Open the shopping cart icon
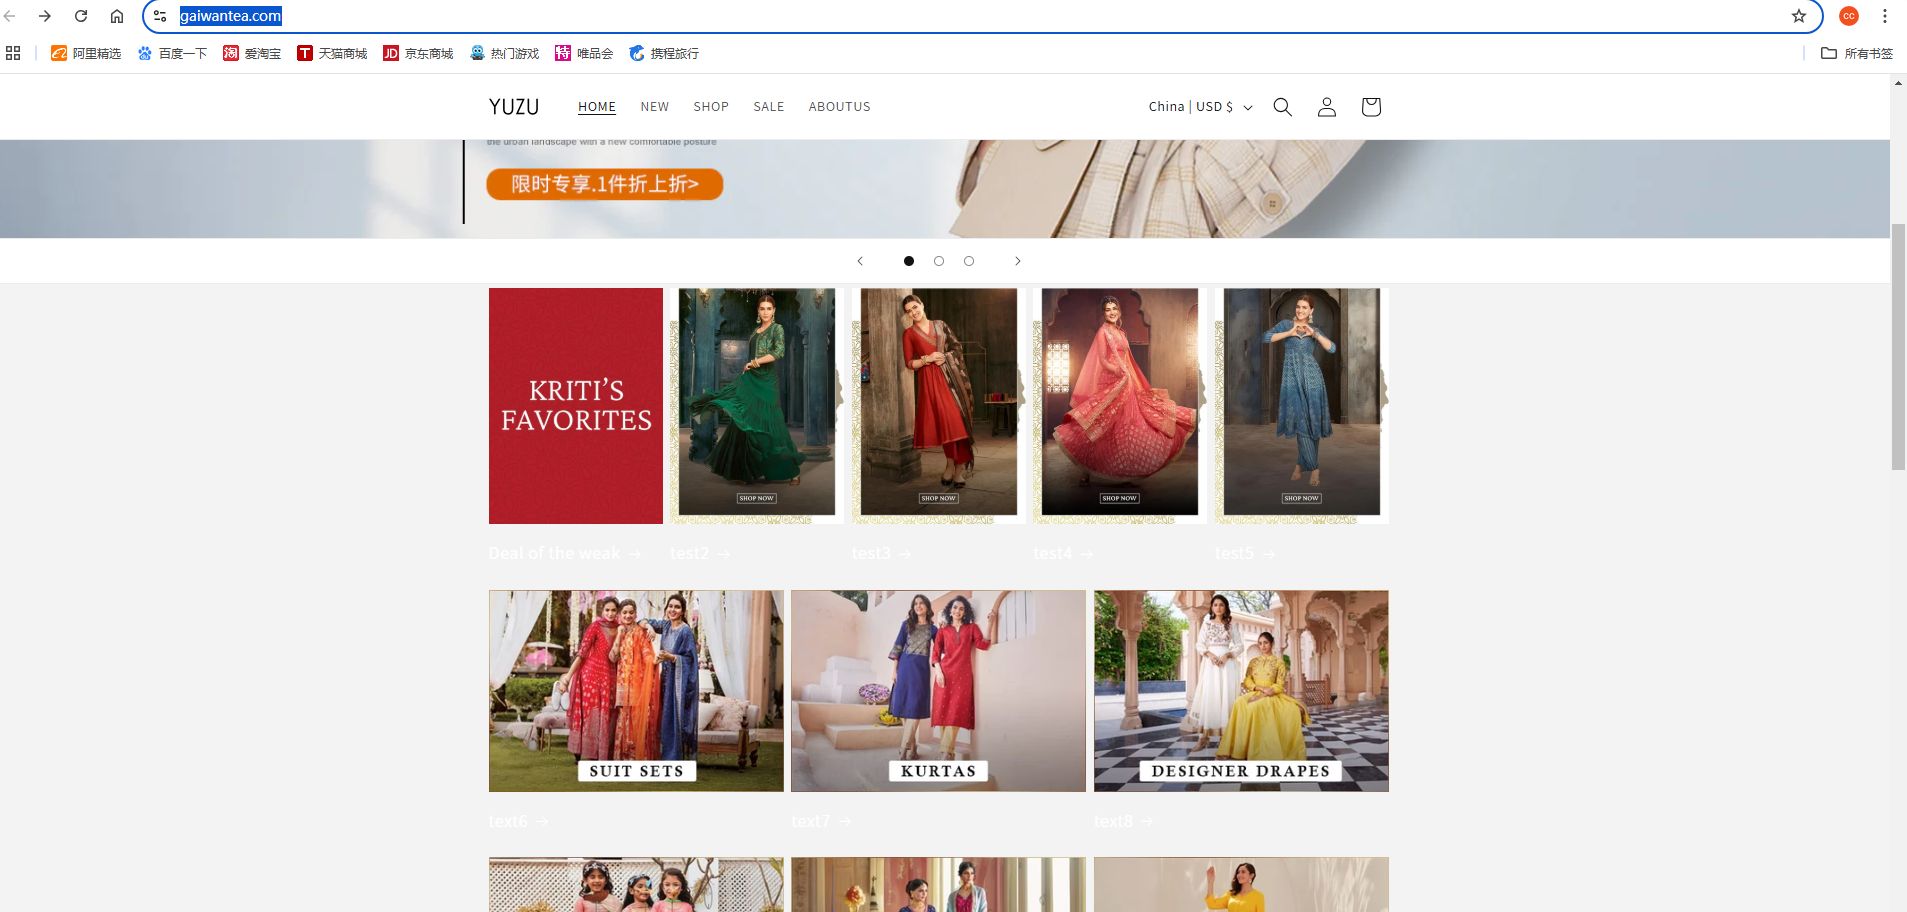 pyautogui.click(x=1371, y=107)
